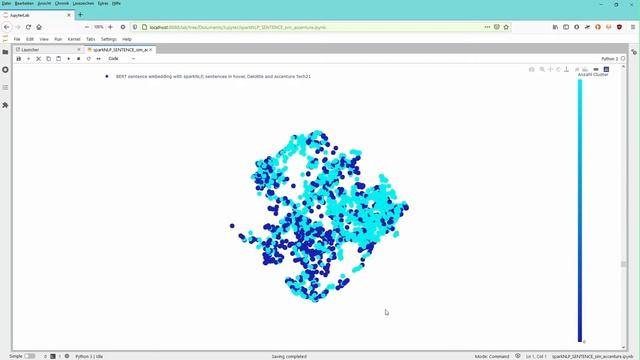Viewport: 640px width, 360px height.
Task: Click Saving completed status text
Action: pyautogui.click(x=289, y=356)
